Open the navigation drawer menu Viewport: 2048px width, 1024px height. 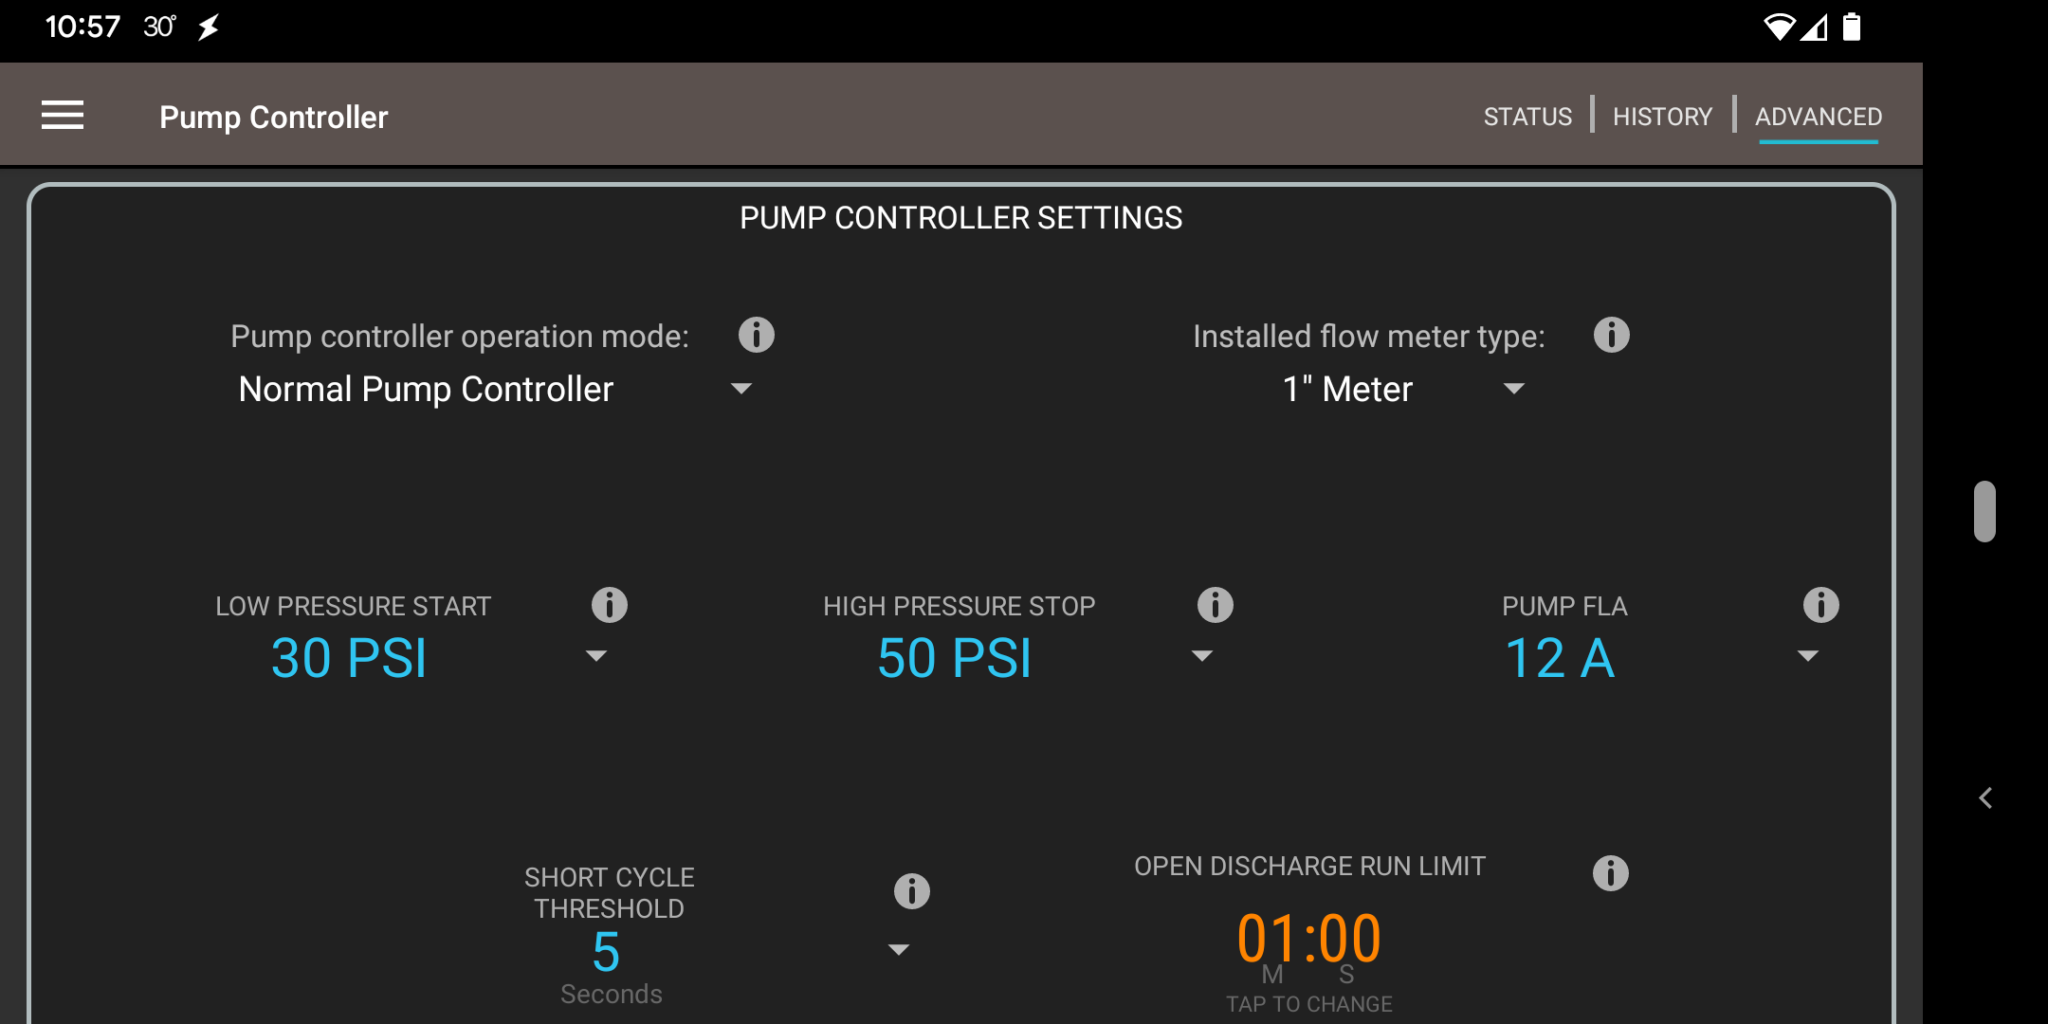[62, 115]
